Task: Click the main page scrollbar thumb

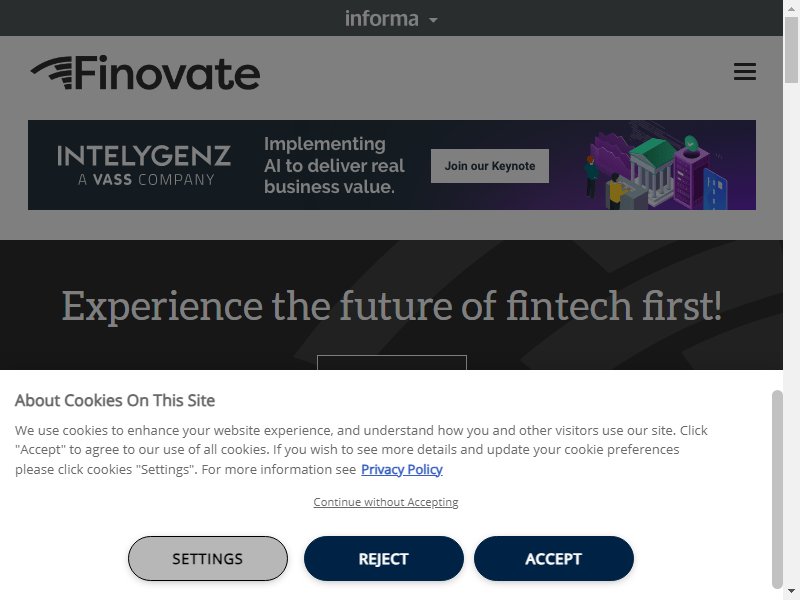Action: (x=791, y=49)
